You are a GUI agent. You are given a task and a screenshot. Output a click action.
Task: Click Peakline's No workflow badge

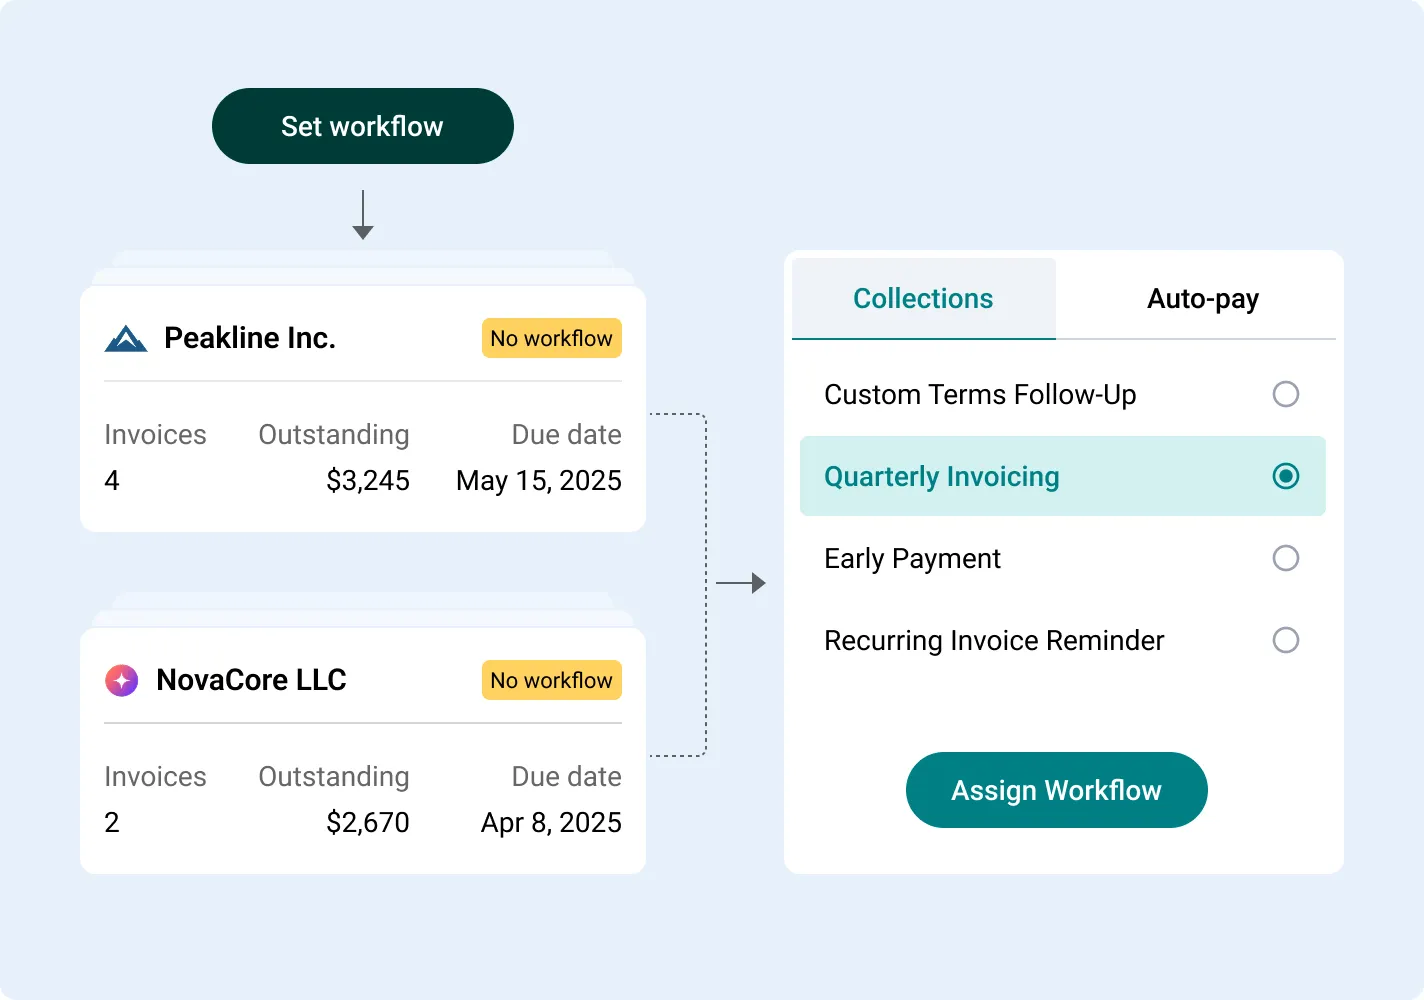(x=551, y=339)
